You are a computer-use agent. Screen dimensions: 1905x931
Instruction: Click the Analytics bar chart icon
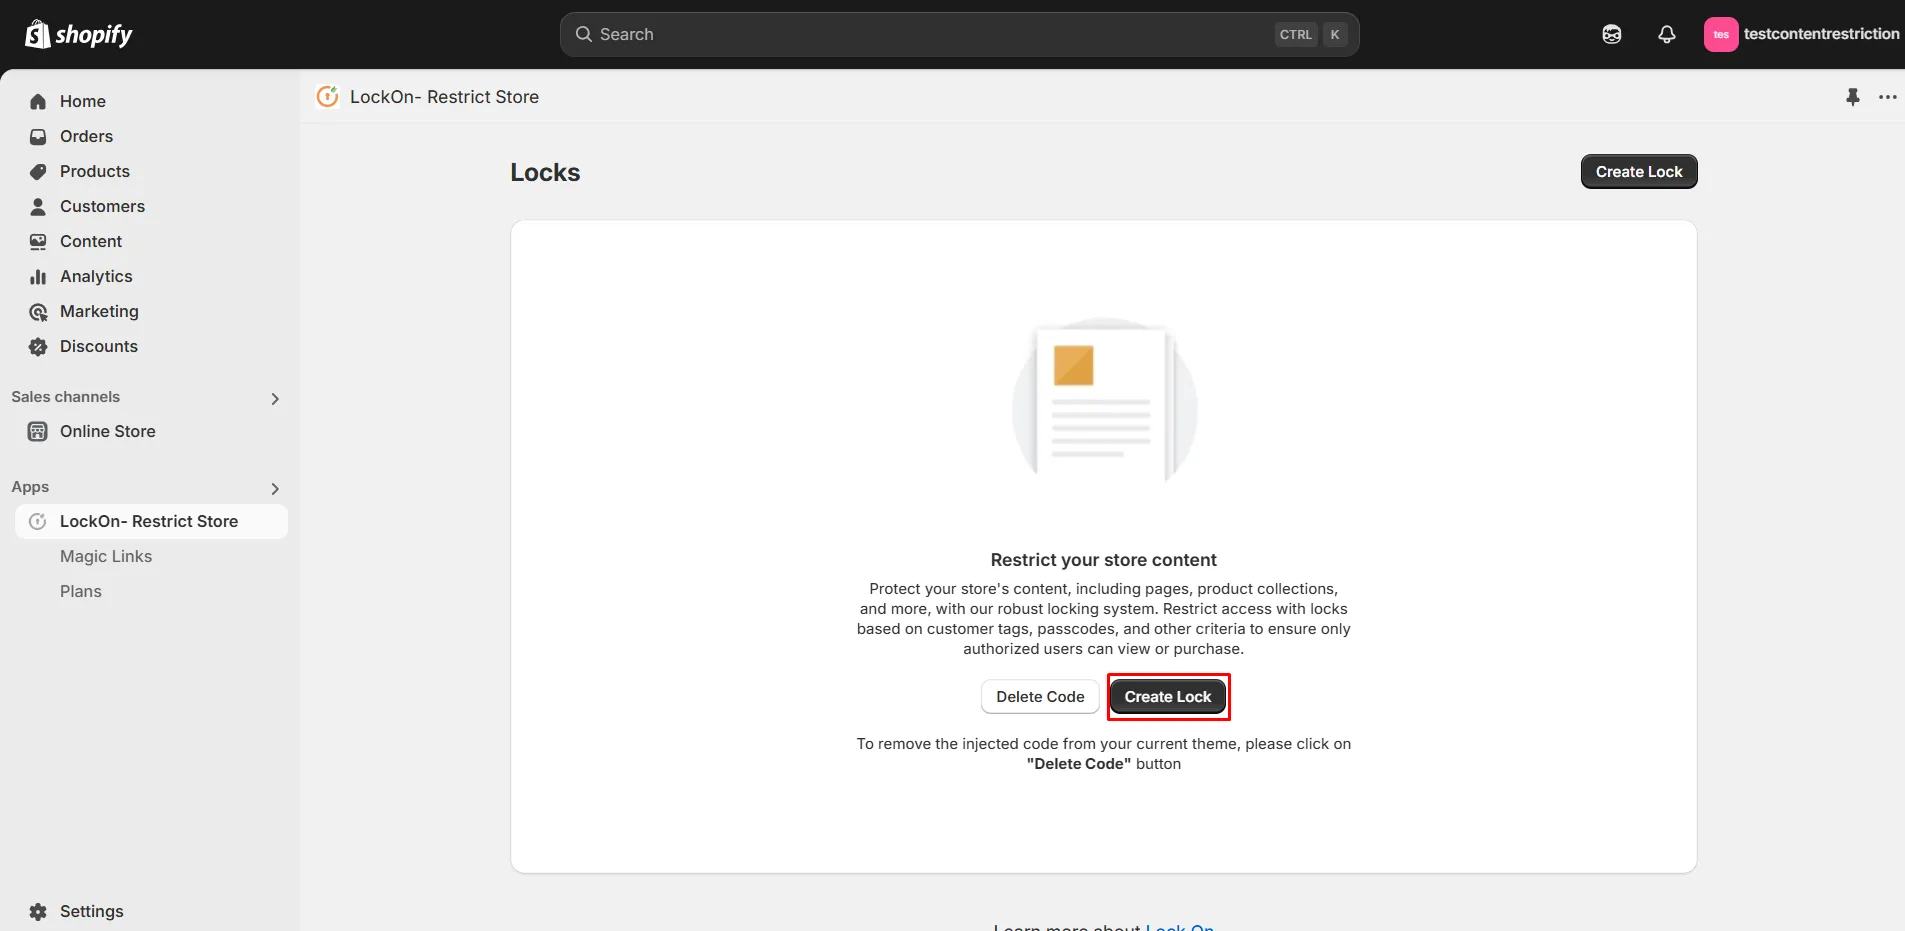click(x=38, y=277)
